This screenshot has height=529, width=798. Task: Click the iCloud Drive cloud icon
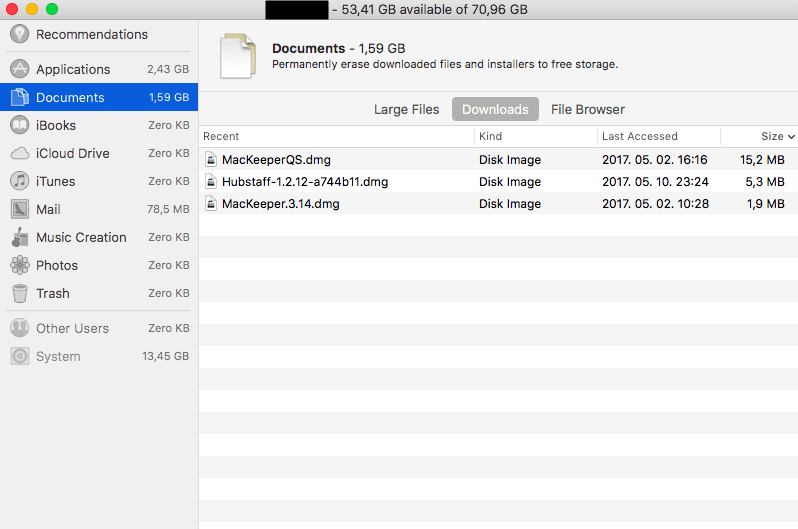point(19,153)
